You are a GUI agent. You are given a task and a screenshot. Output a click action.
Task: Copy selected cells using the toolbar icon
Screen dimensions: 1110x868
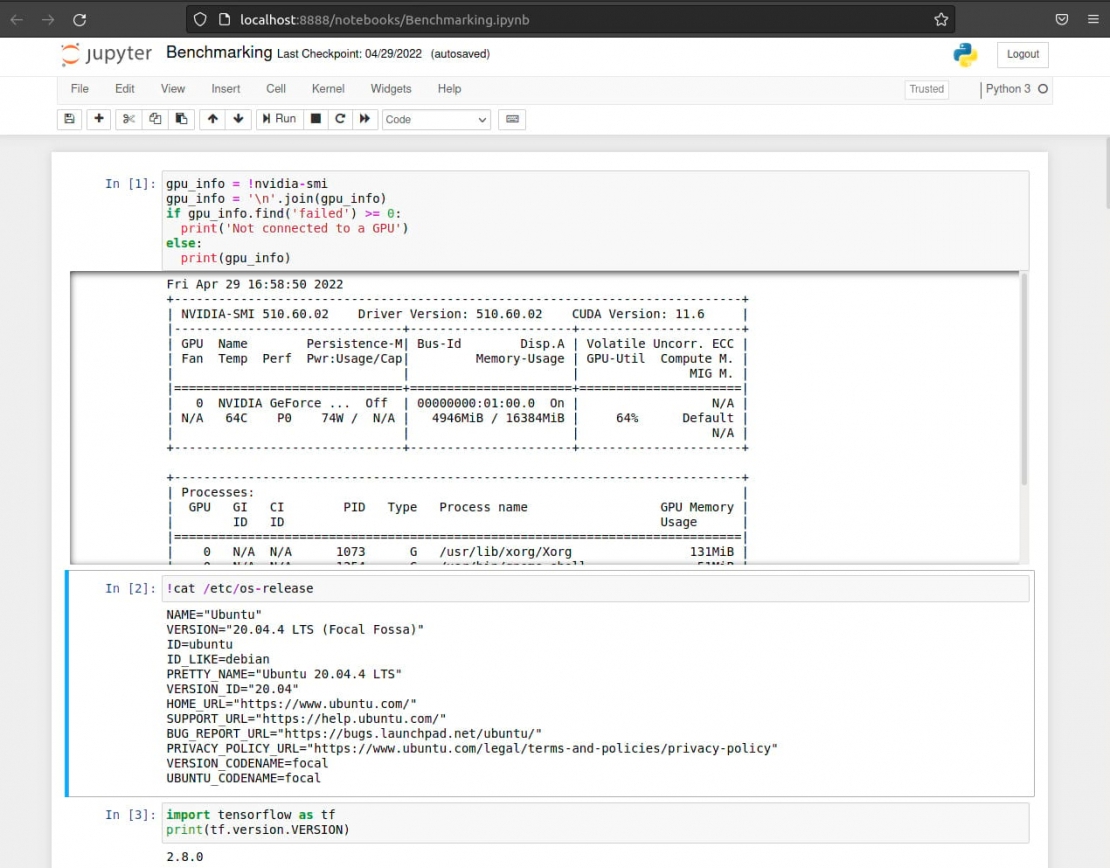155,119
